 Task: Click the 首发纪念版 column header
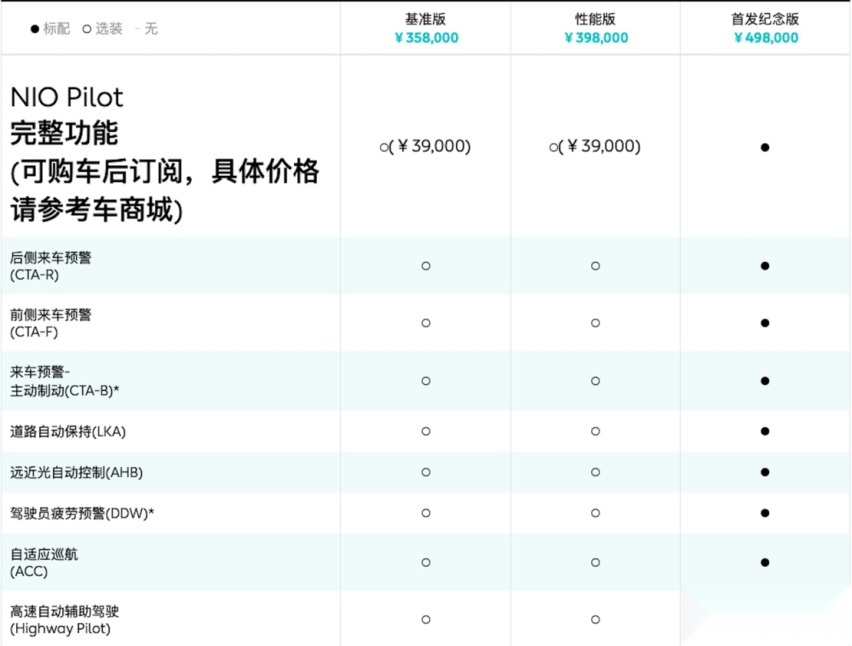(765, 19)
